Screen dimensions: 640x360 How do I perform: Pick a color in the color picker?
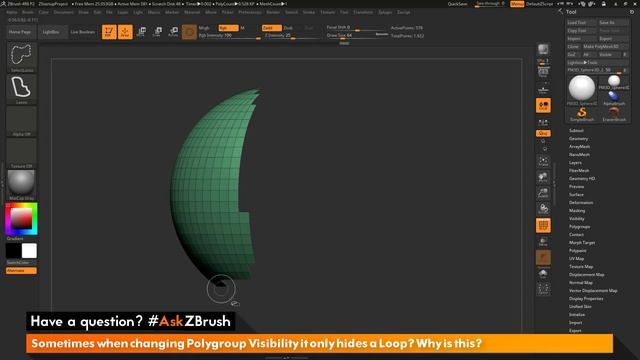[x=21, y=219]
